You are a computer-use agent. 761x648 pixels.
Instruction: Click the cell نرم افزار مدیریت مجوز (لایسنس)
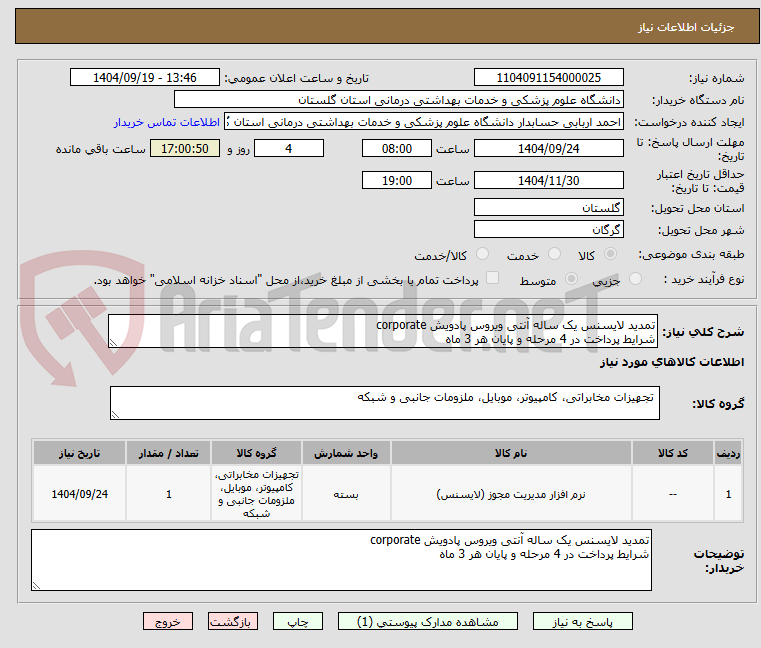pos(511,494)
